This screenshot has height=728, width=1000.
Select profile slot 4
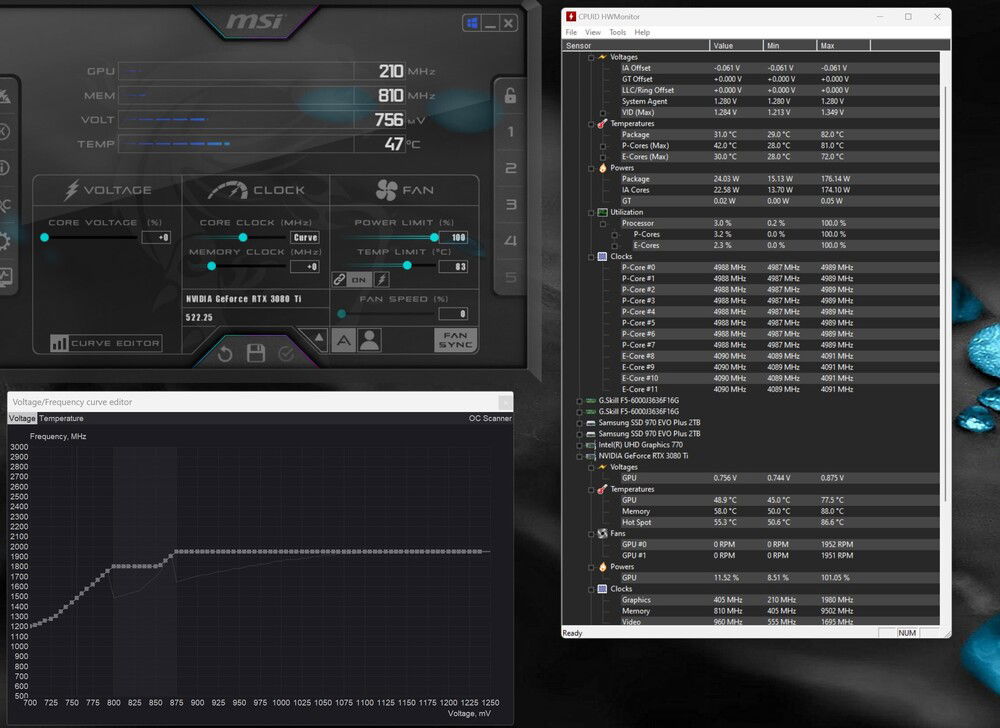[x=510, y=241]
